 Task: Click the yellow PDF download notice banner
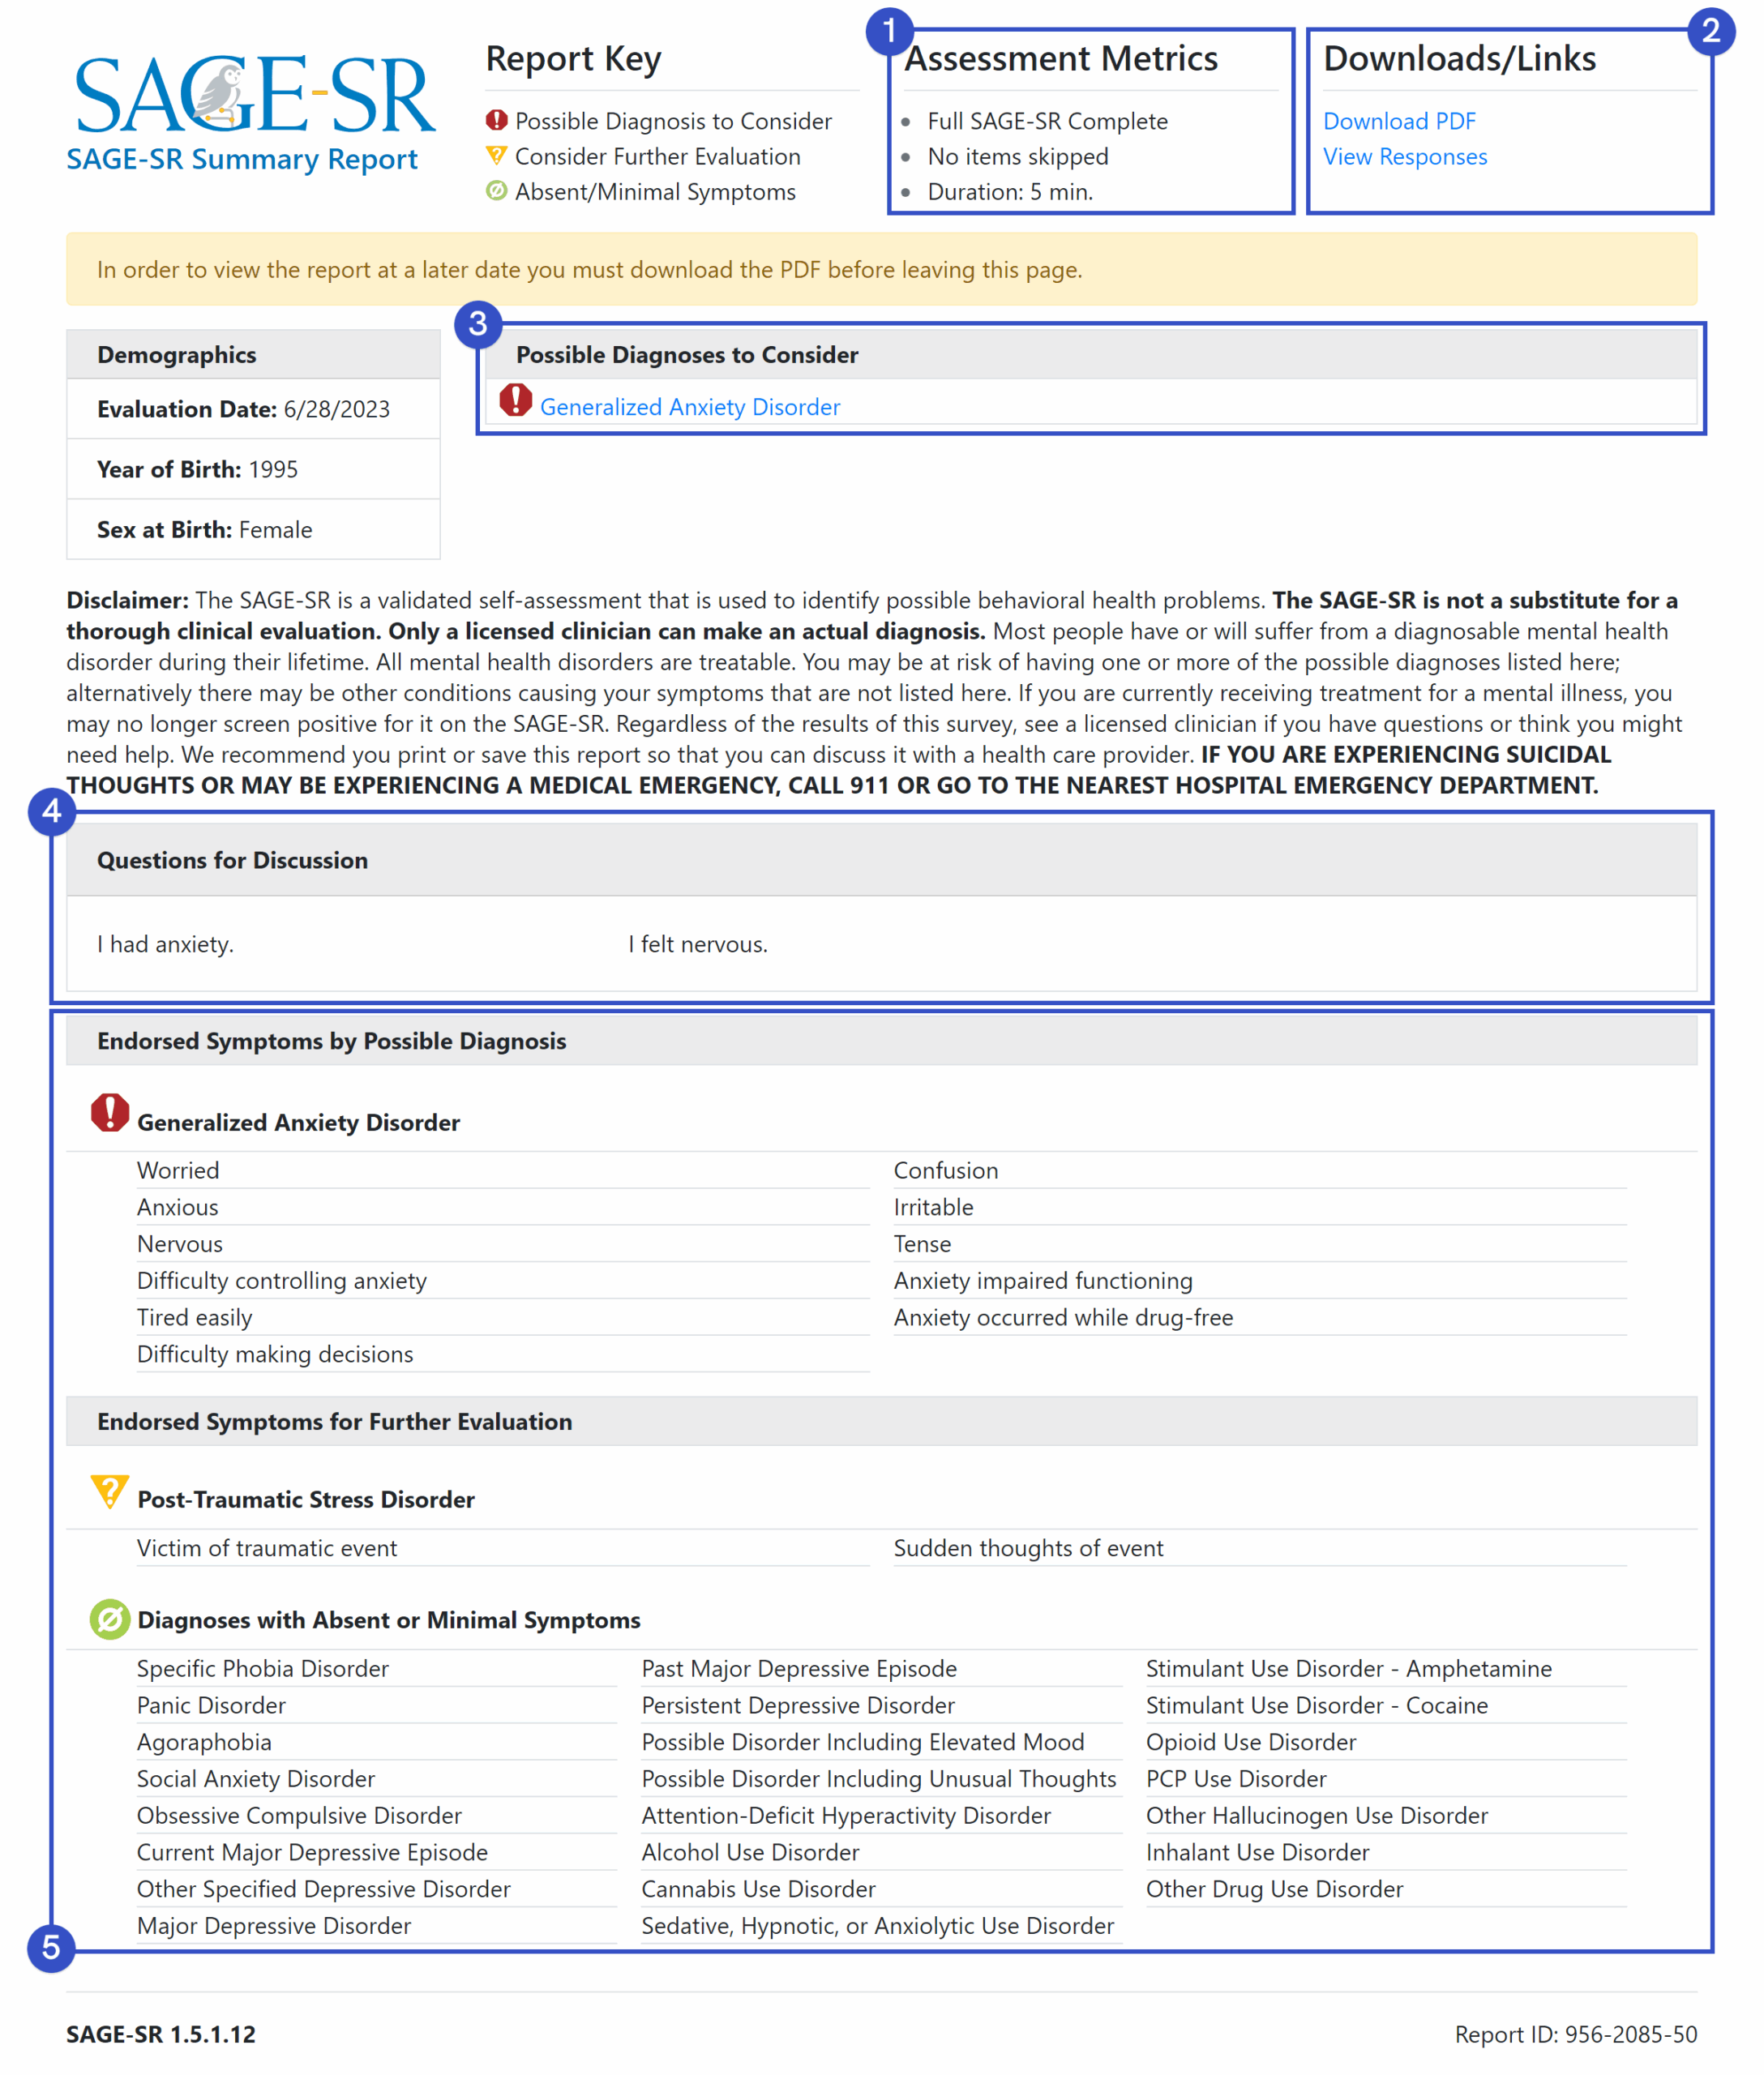click(881, 269)
